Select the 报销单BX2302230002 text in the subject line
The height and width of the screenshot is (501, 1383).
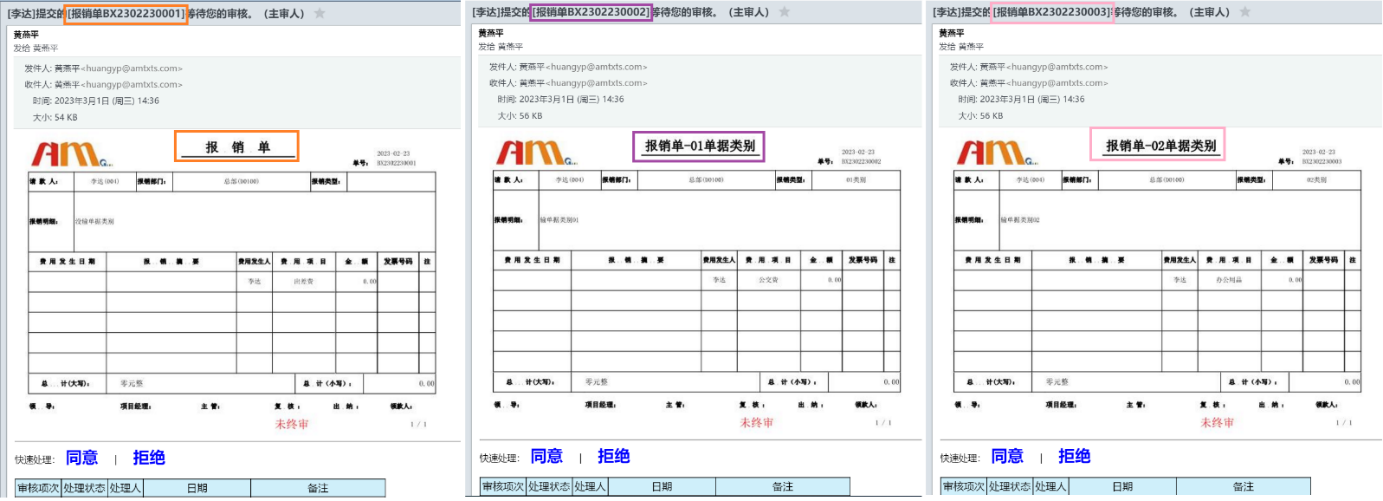[592, 12]
